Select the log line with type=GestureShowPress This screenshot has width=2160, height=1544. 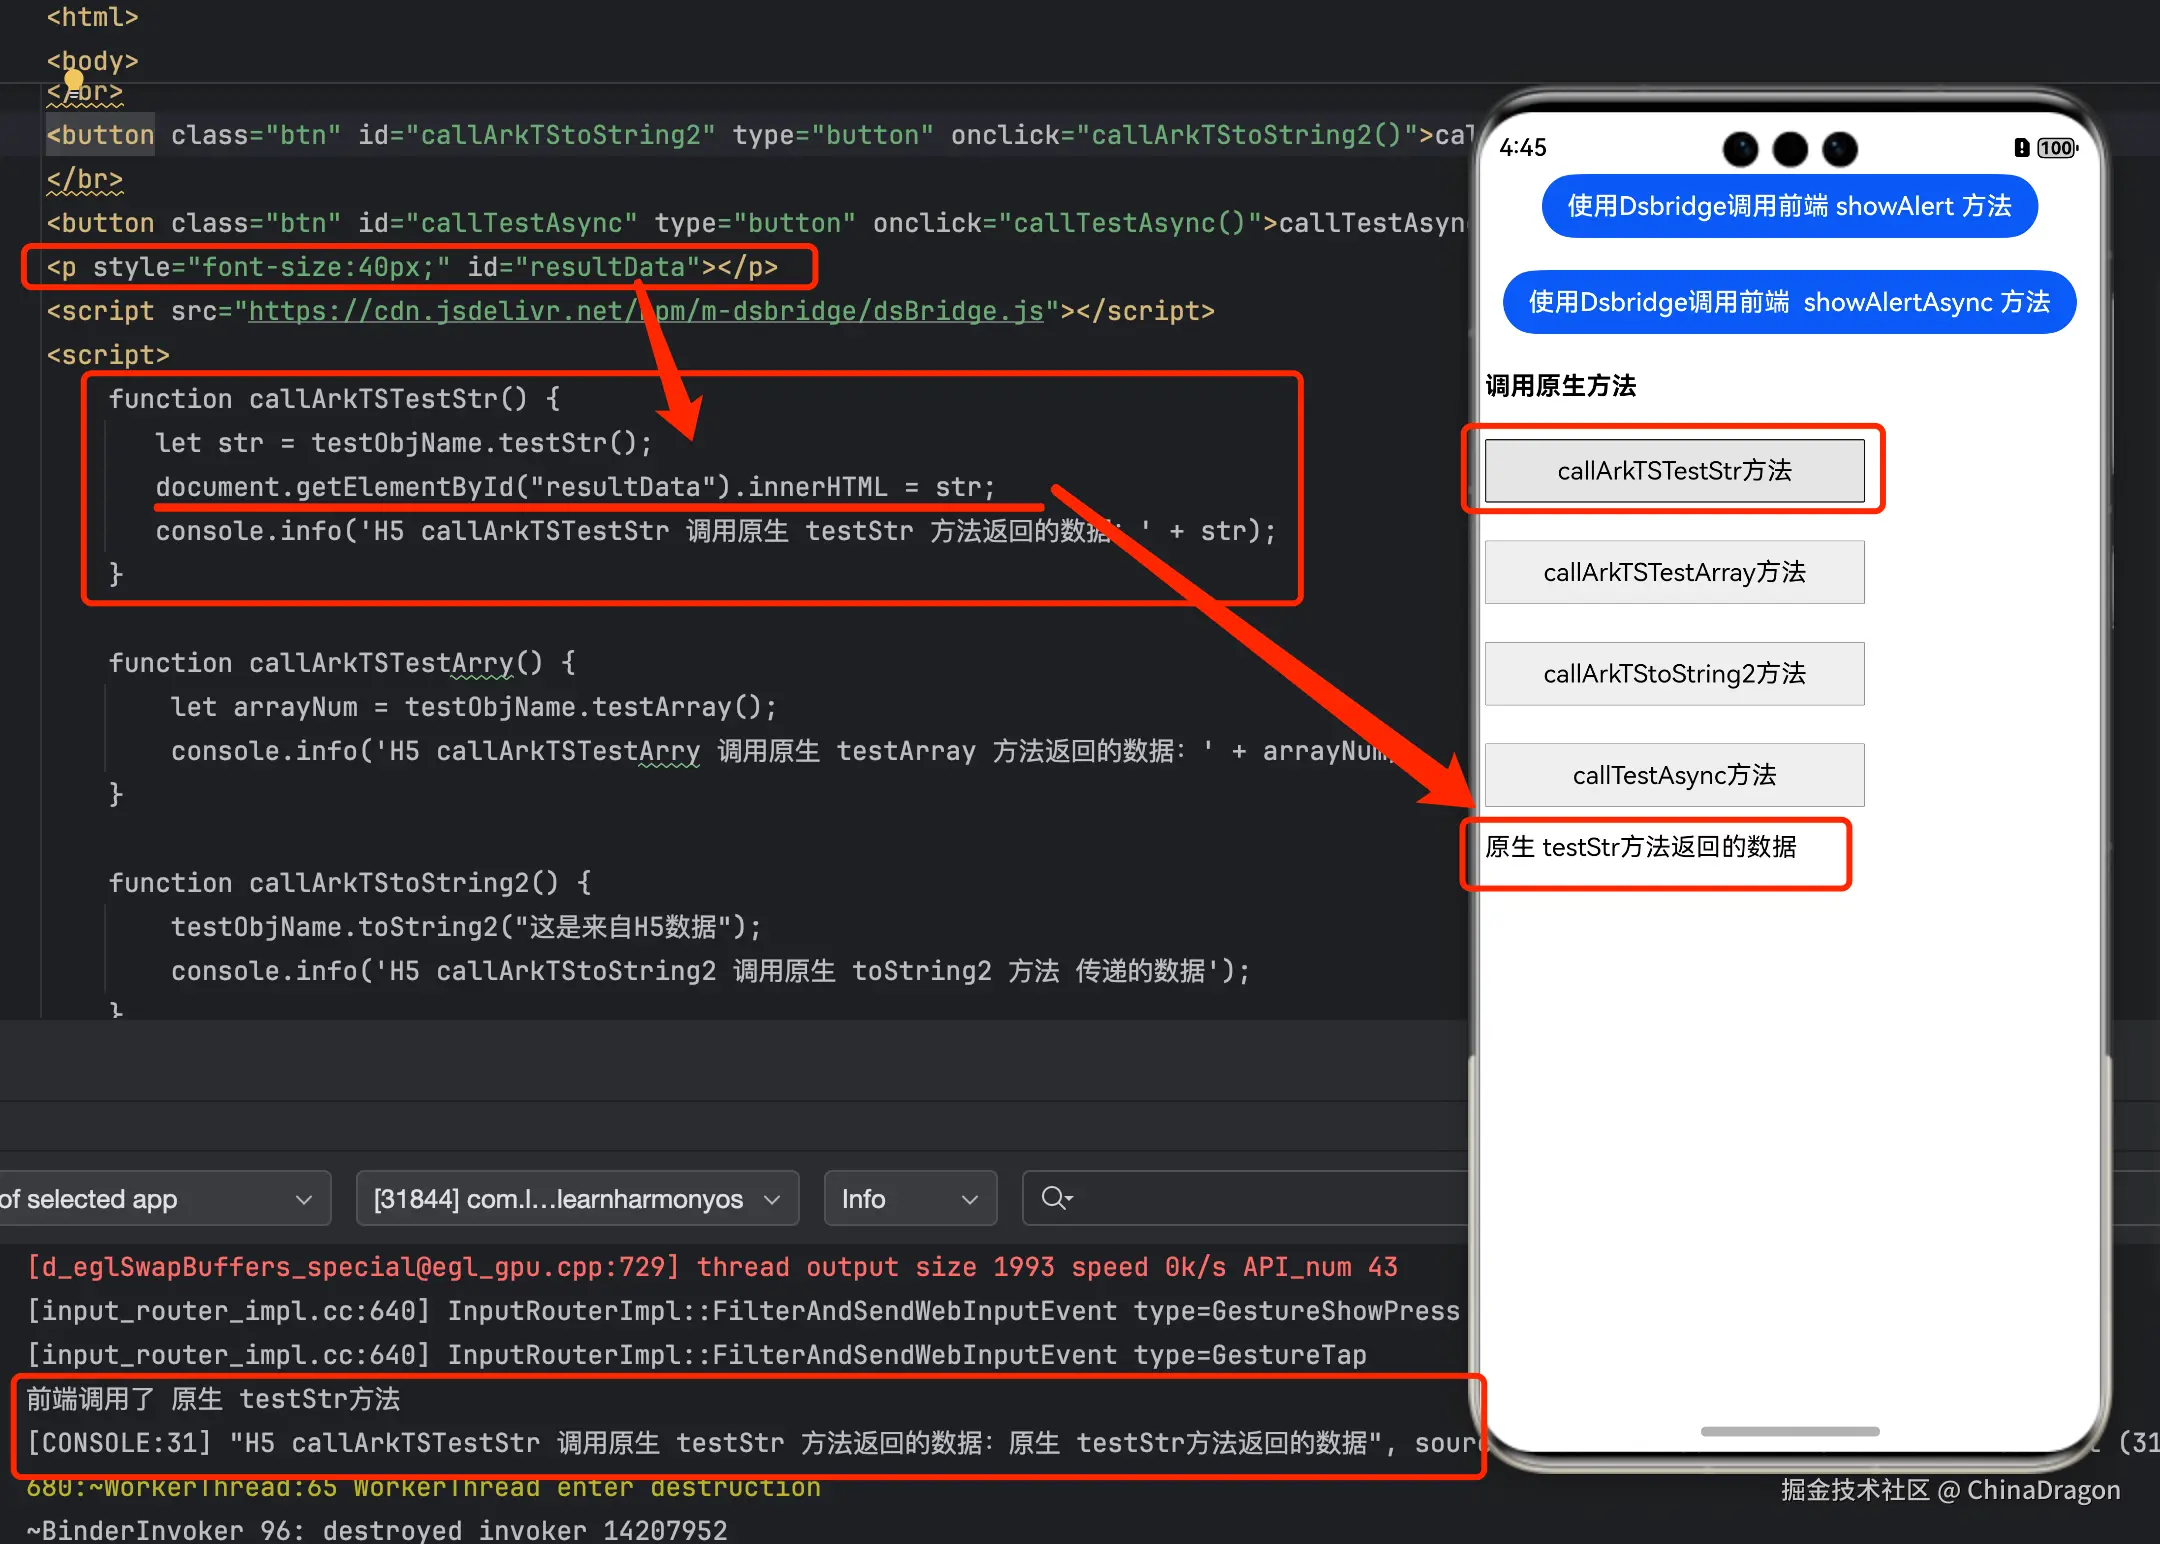[x=743, y=1311]
